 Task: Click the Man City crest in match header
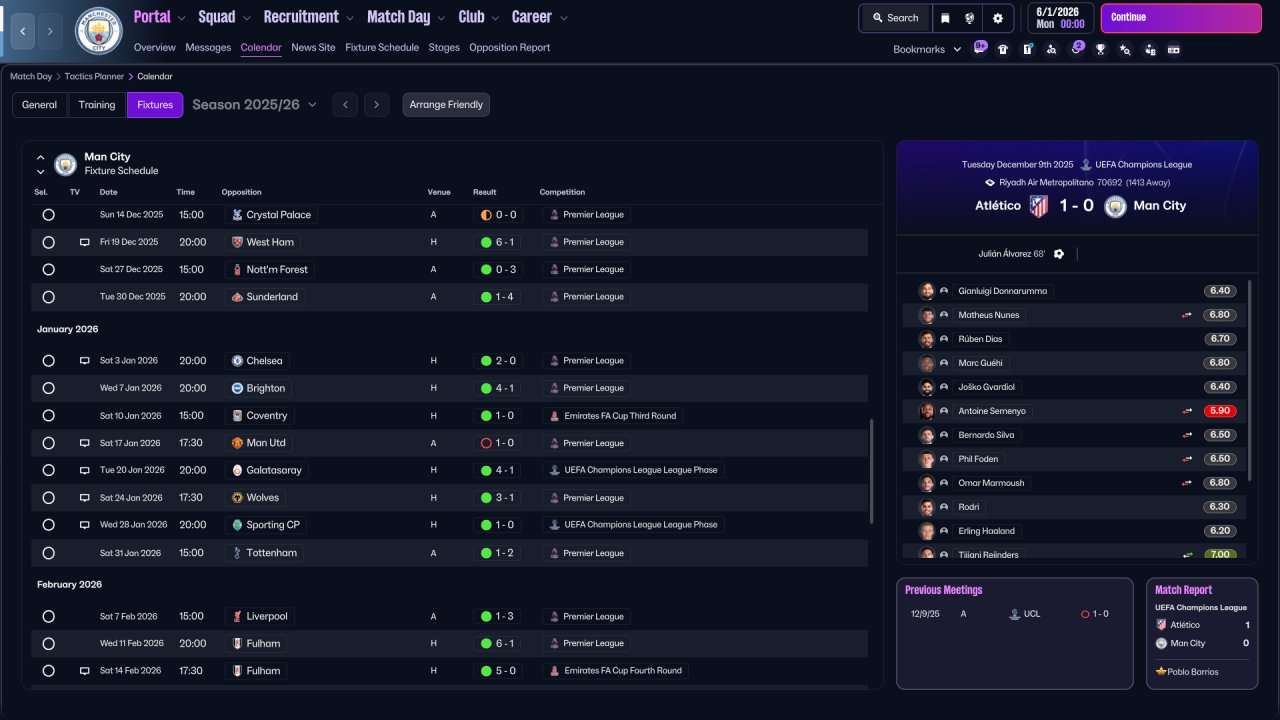click(1116, 206)
